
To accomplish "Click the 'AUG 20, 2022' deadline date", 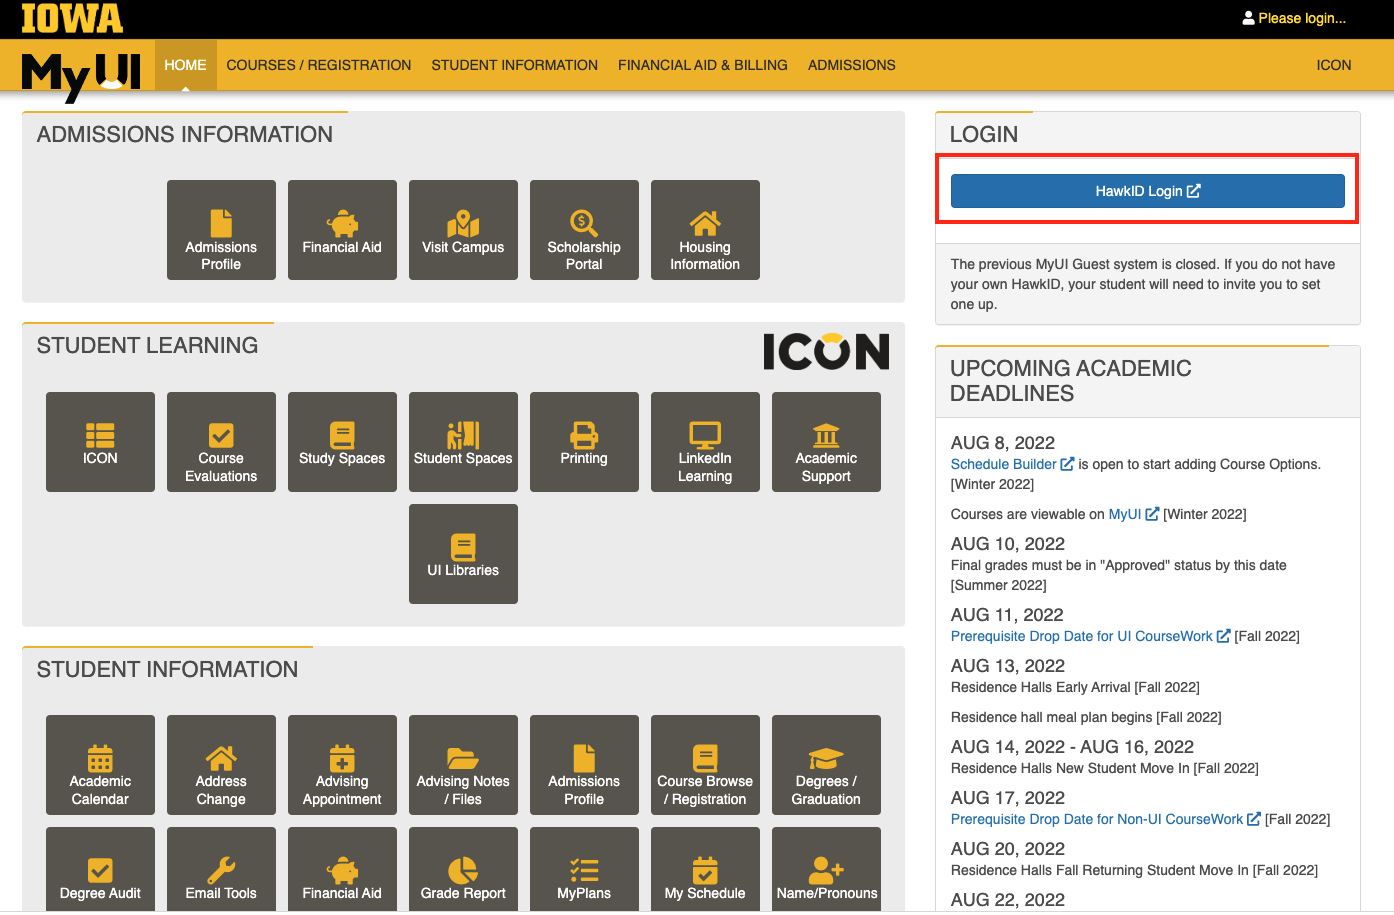I will pos(1008,849).
